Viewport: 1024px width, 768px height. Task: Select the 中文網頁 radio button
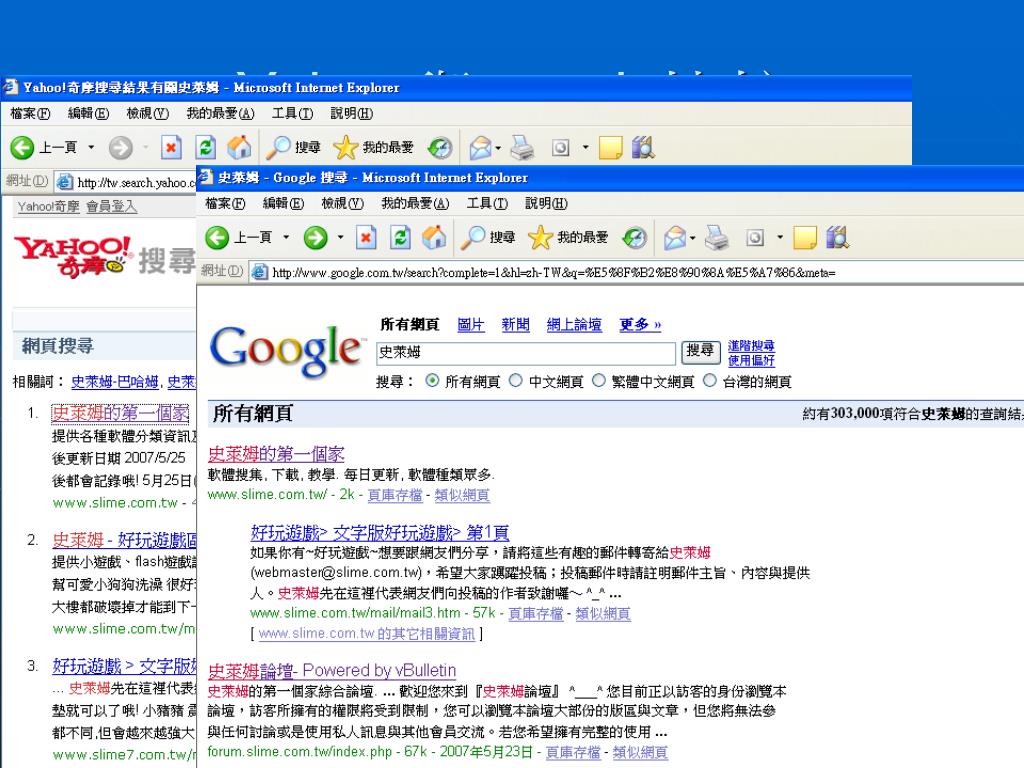point(515,381)
